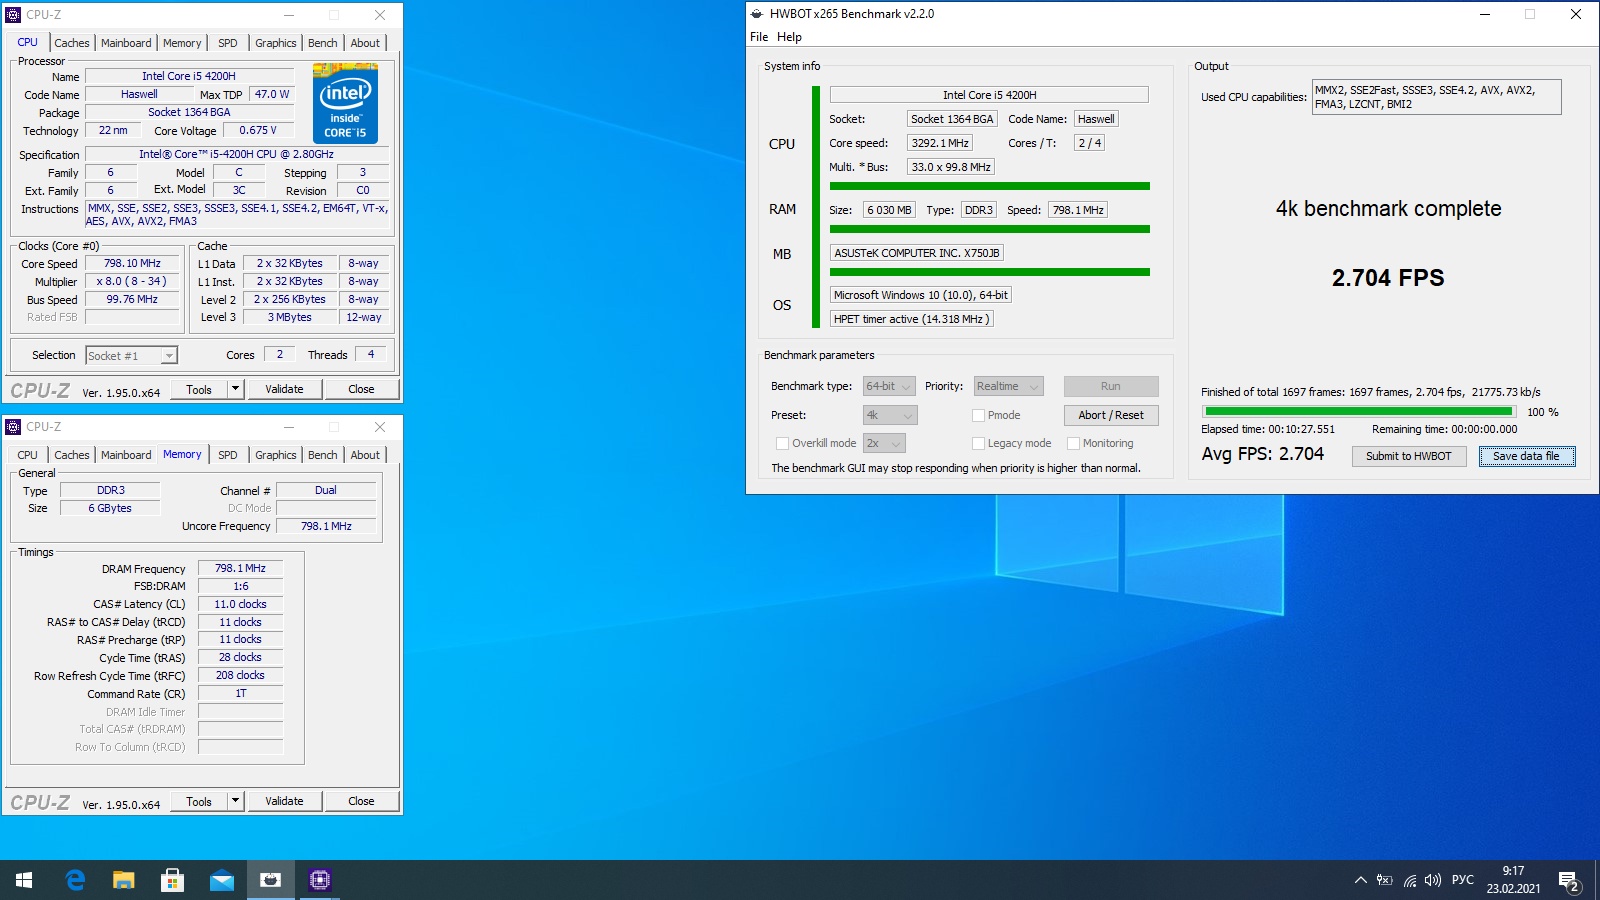Image resolution: width=1600 pixels, height=900 pixels.
Task: Open the File menu in HWBOT x265
Action: pos(759,37)
